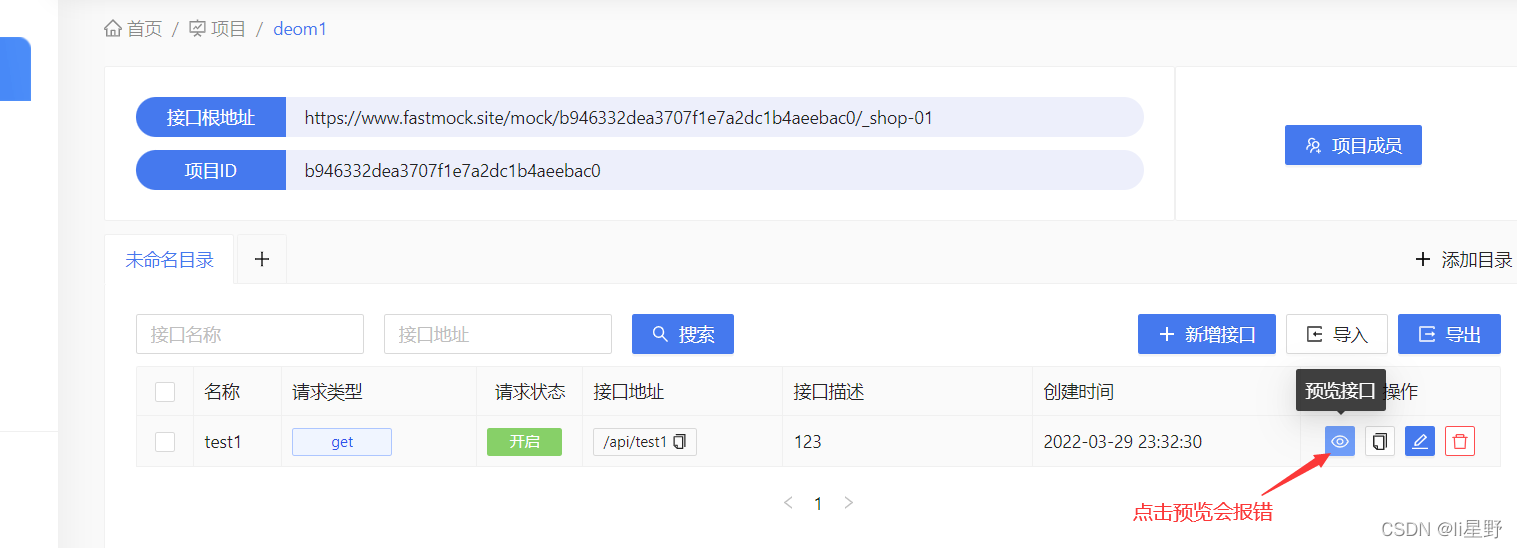This screenshot has height=548, width=1517.
Task: Click the 新增接口 button
Action: pos(1206,334)
